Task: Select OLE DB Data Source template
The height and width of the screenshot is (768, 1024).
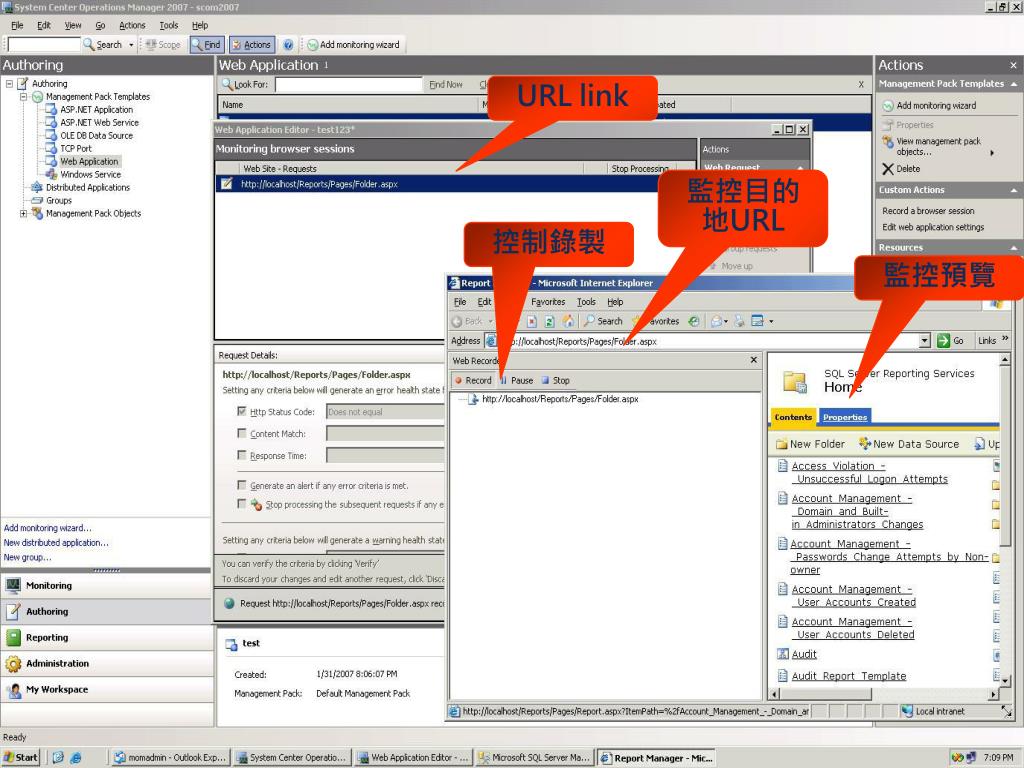Action: pos(96,136)
